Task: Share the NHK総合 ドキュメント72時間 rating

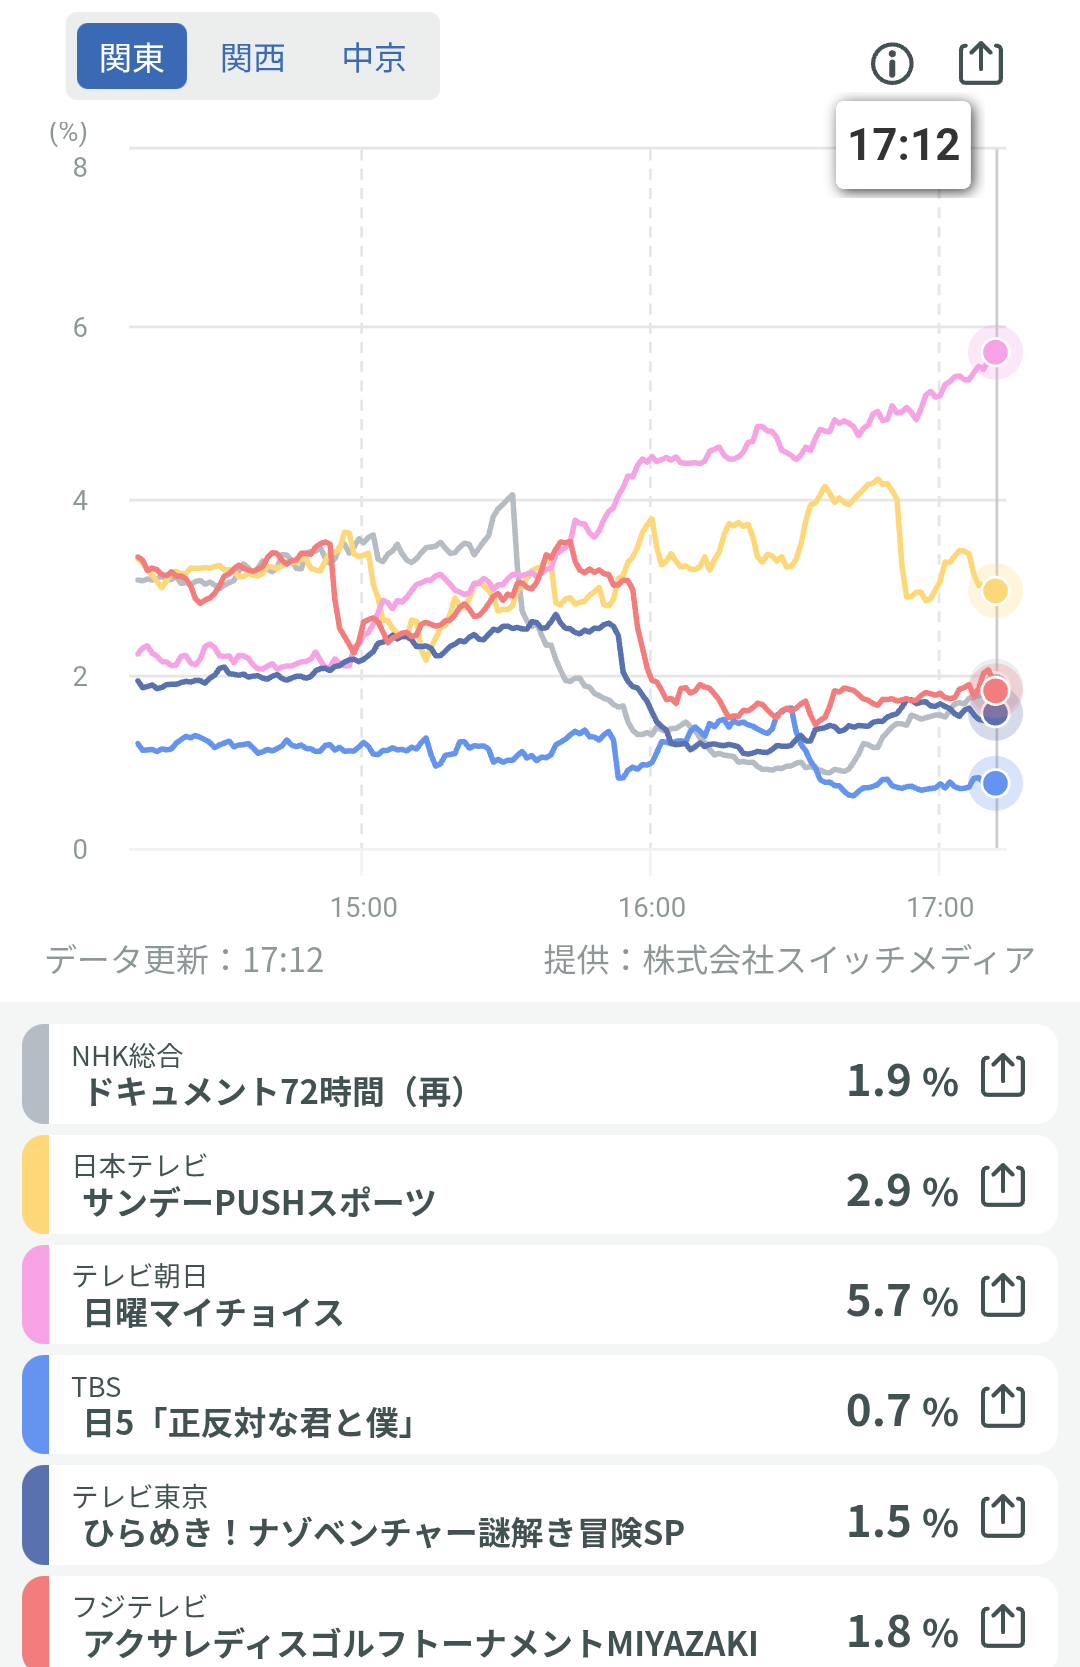Action: pos(1003,1076)
